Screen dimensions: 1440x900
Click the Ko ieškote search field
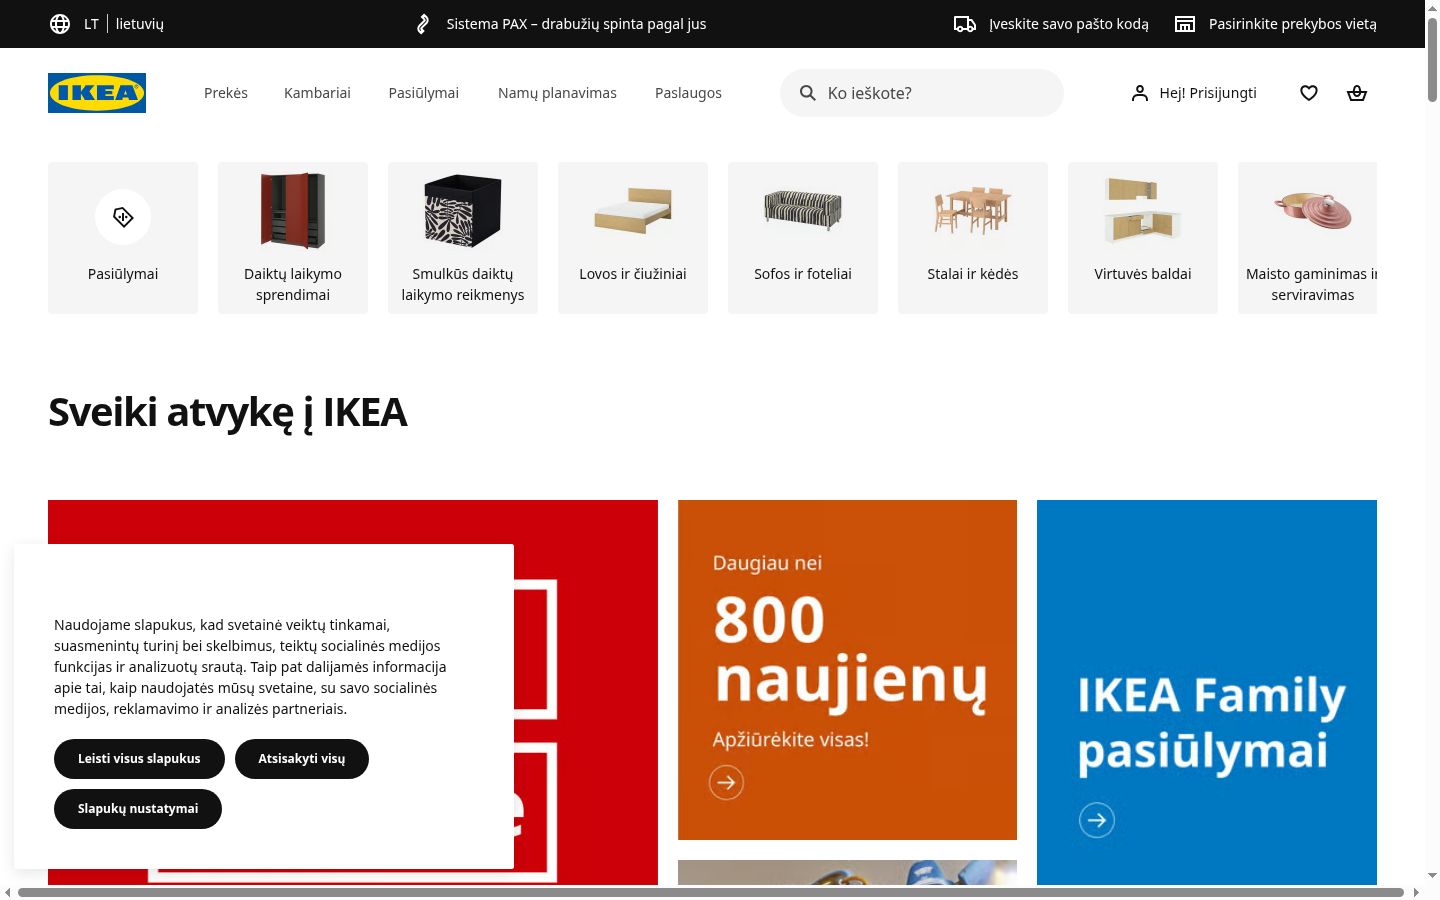point(922,93)
